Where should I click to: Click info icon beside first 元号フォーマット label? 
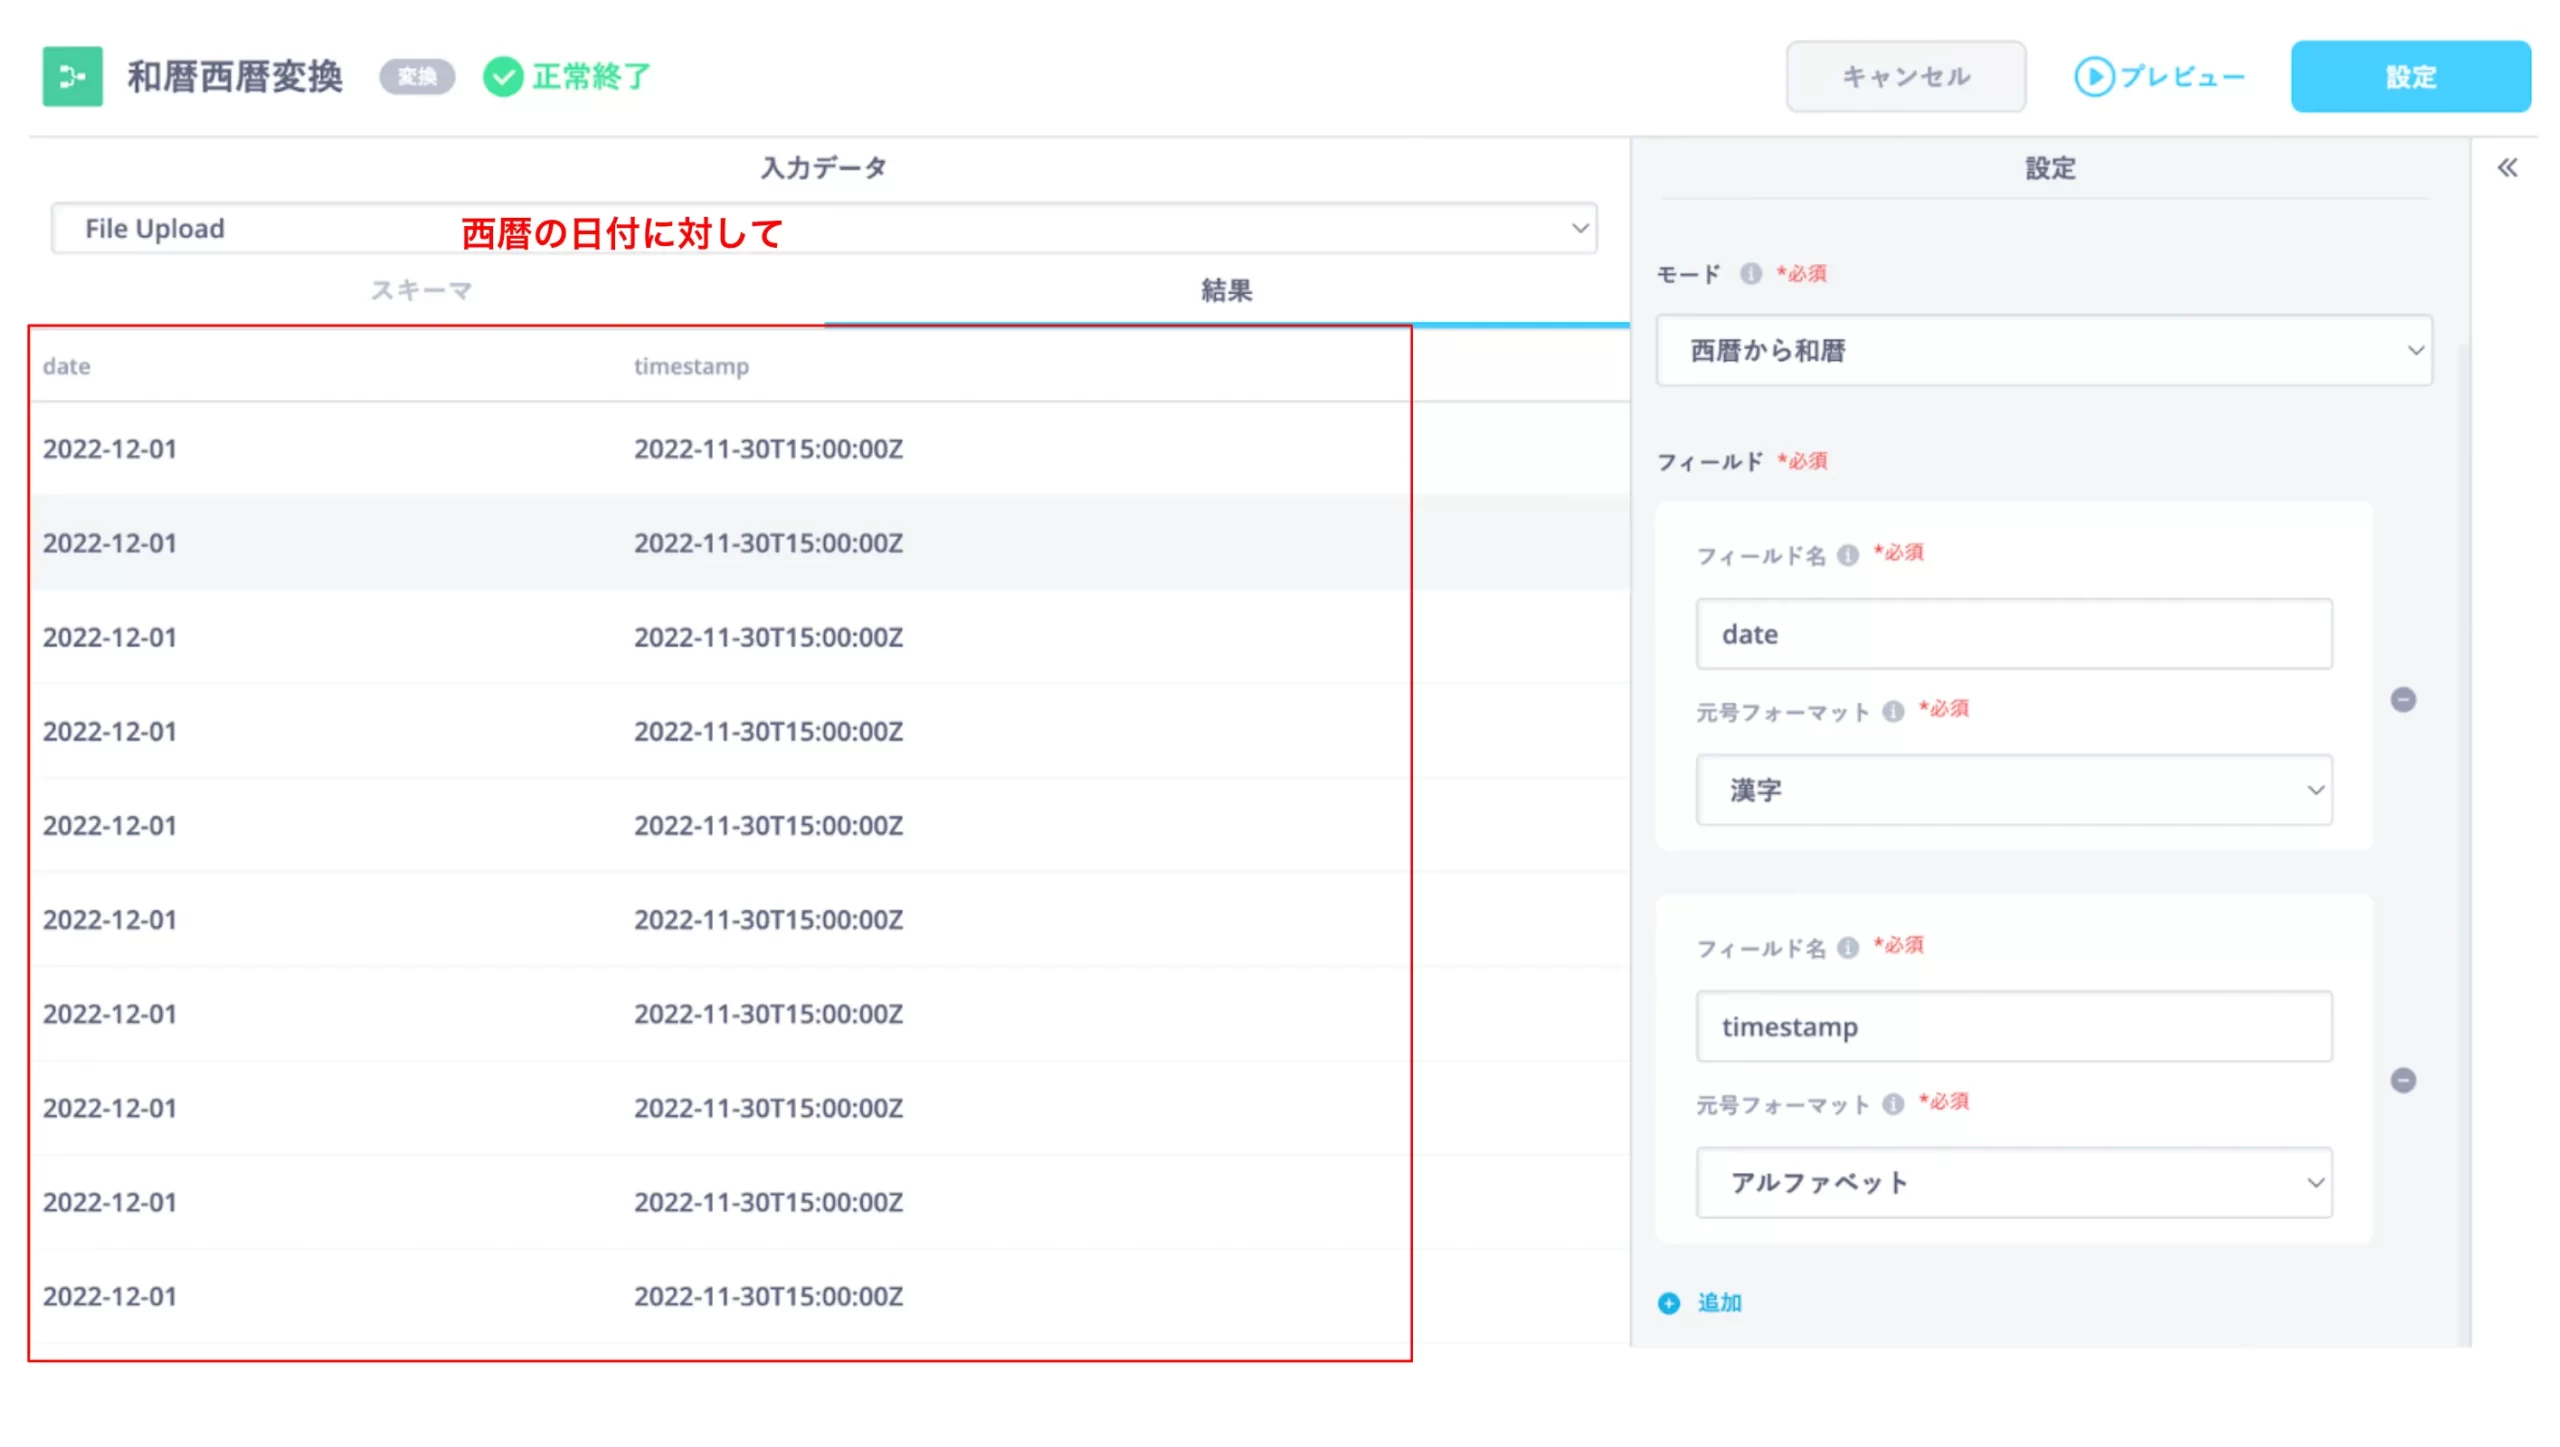point(1892,711)
